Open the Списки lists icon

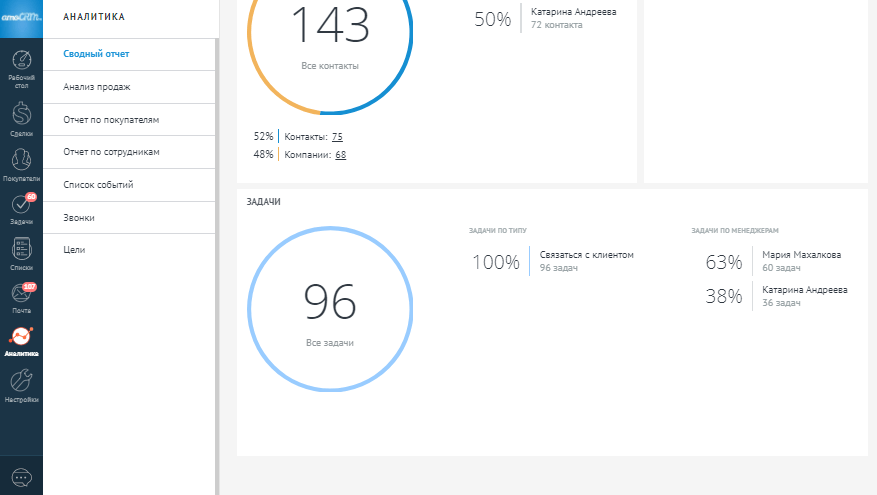21,254
